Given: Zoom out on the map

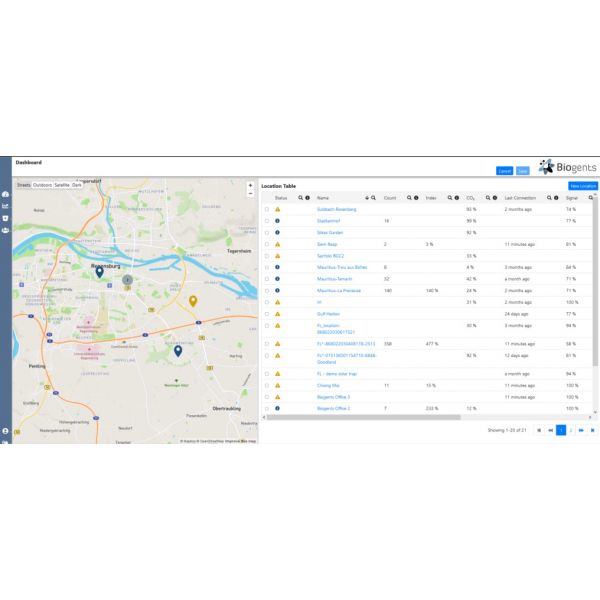Looking at the screenshot, I should pos(250,194).
